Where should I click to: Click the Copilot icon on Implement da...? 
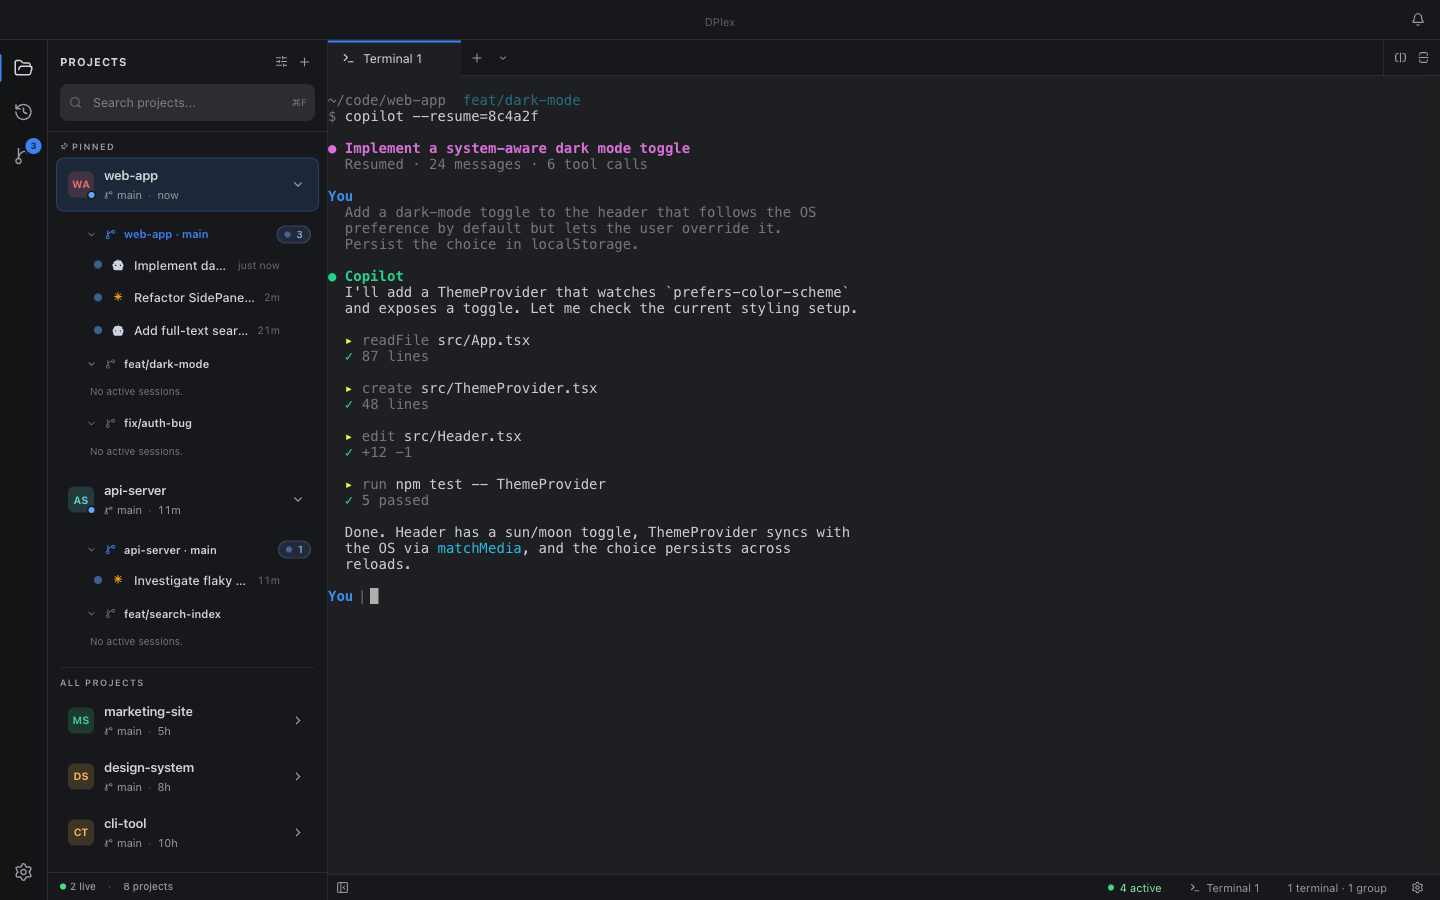pyautogui.click(x=118, y=265)
